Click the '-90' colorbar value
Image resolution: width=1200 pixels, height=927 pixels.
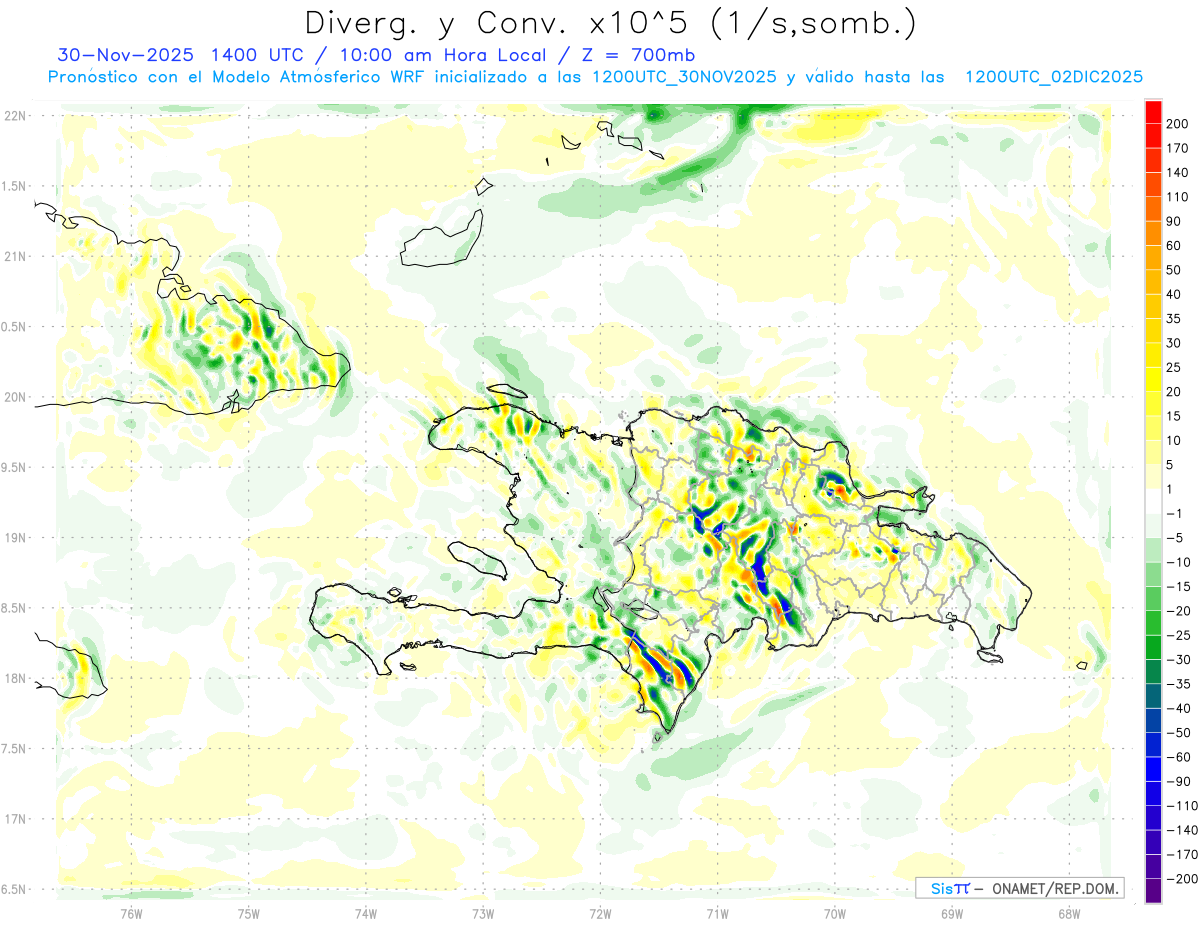point(1177,781)
